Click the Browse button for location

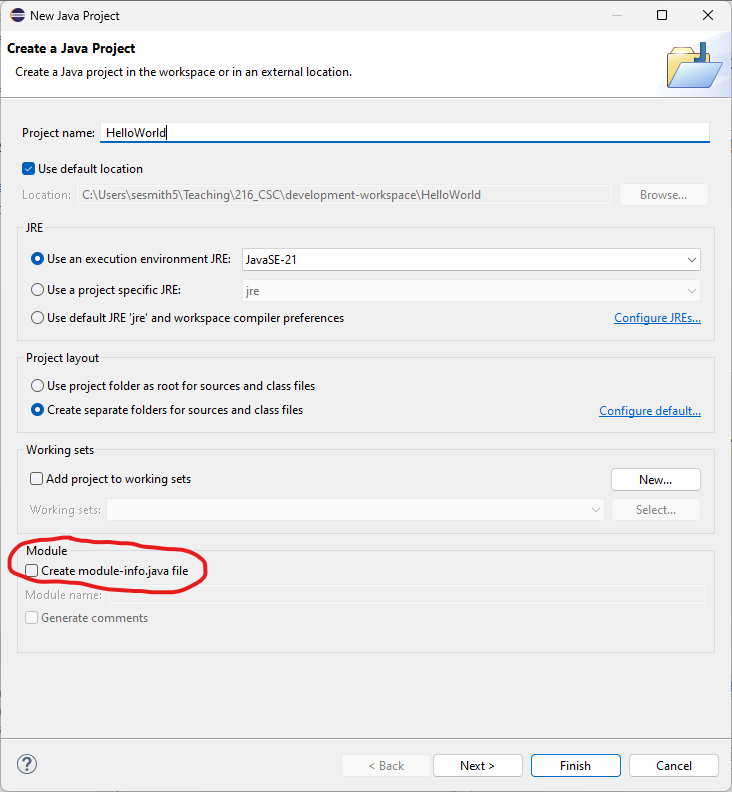[663, 195]
